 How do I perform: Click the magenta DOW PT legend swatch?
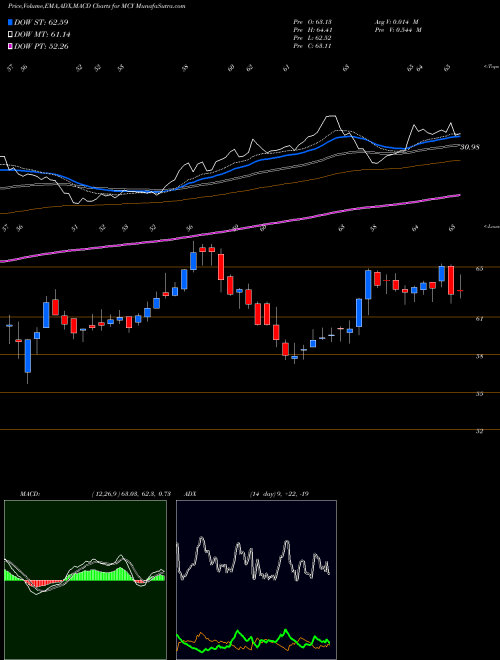point(10,46)
